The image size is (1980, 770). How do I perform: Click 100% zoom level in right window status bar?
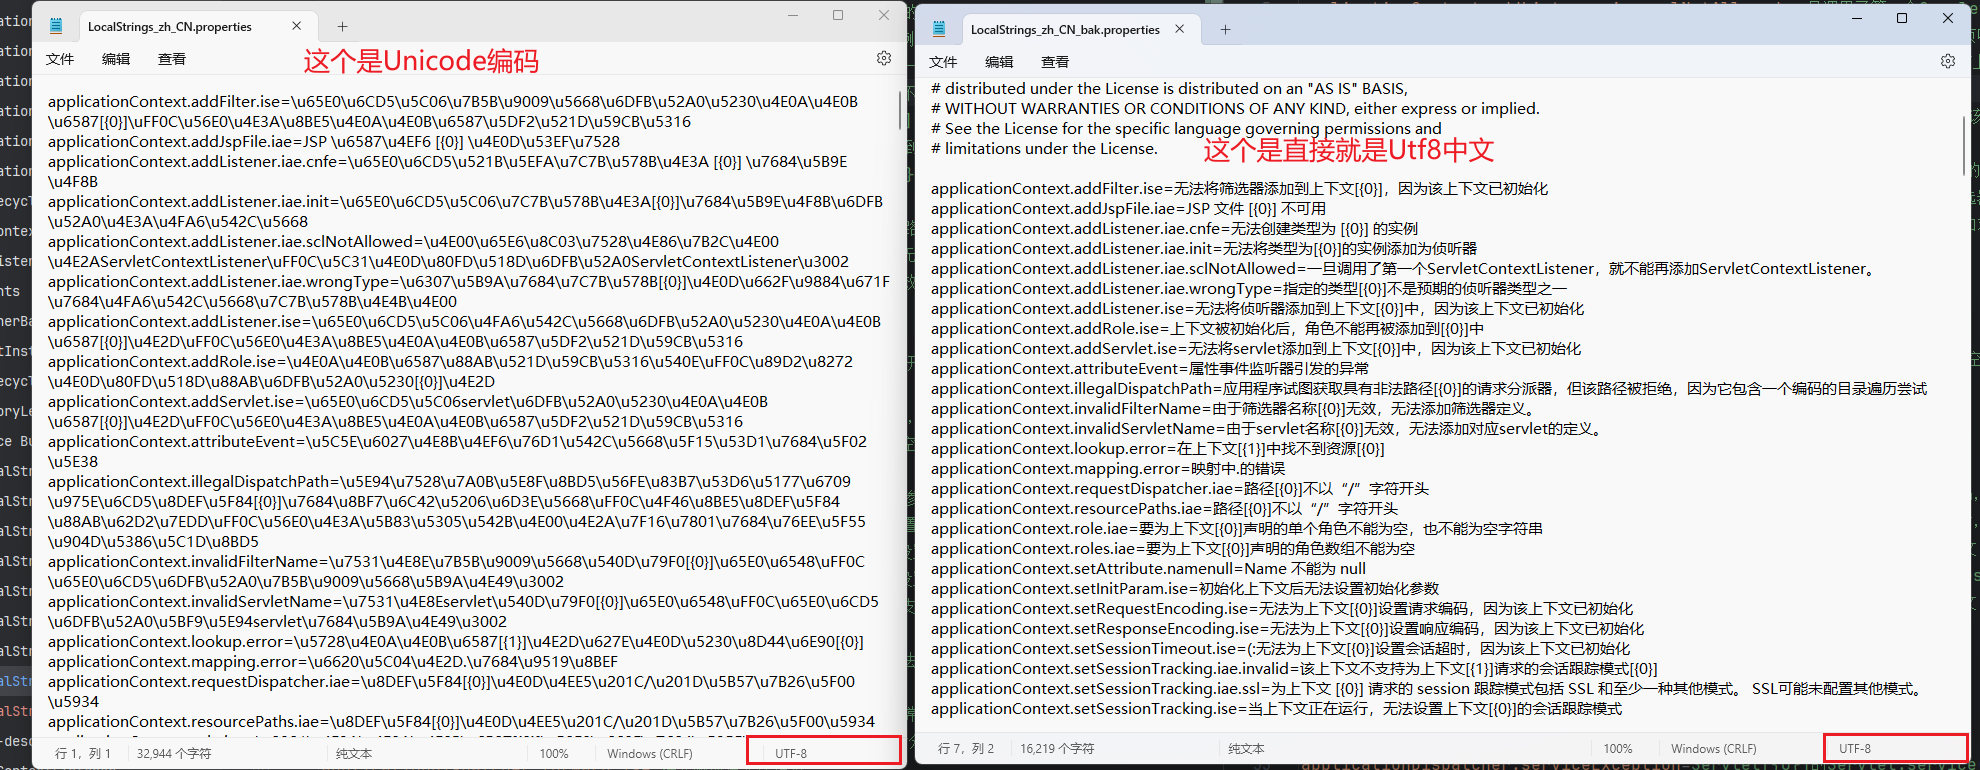1618,748
